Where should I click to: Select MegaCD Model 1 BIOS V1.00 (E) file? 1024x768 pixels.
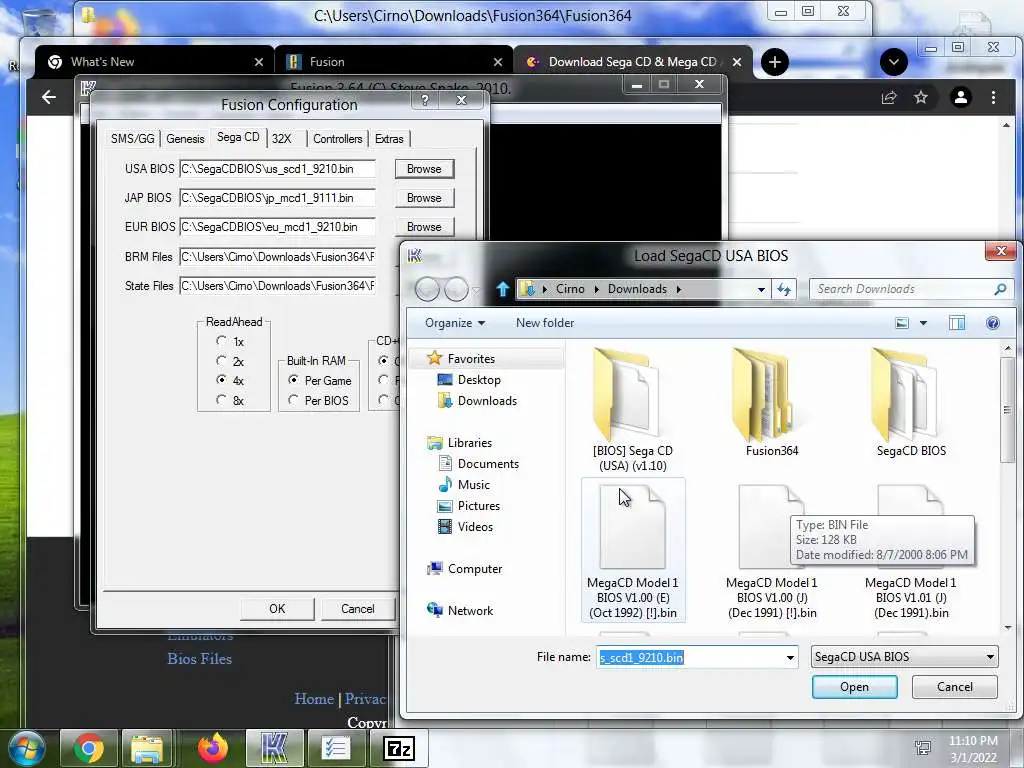(632, 549)
